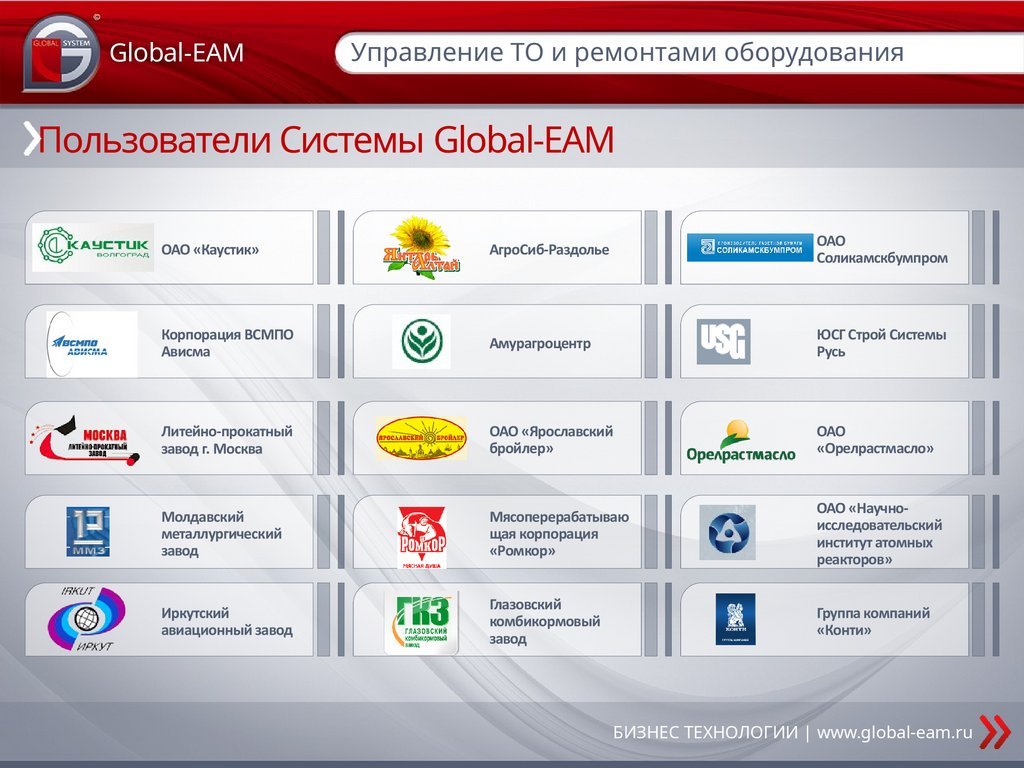Click the dark blue Конти logo
1024x768 pixels.
click(x=735, y=619)
